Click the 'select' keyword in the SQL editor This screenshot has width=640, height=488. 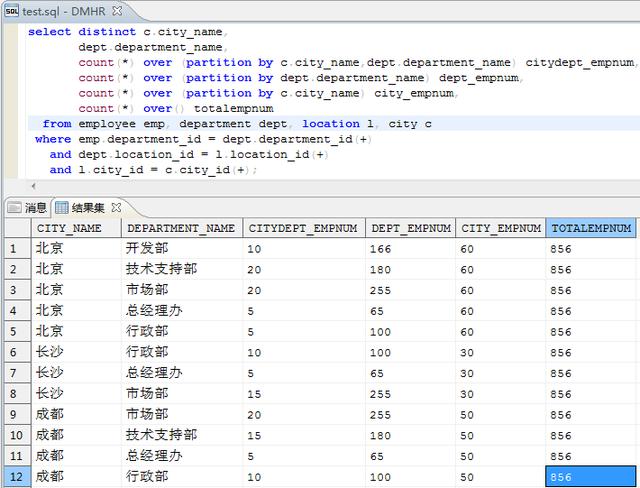(x=49, y=32)
